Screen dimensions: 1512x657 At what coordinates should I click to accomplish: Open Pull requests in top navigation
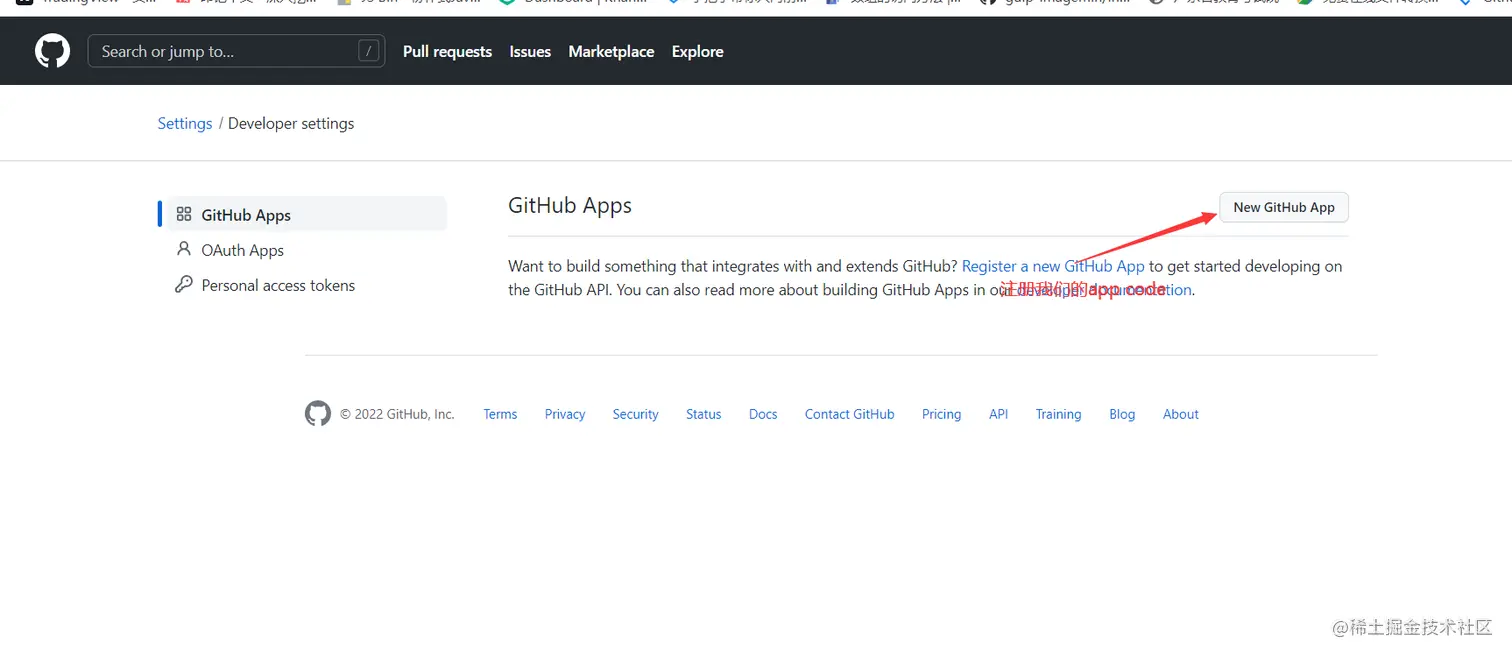point(447,52)
